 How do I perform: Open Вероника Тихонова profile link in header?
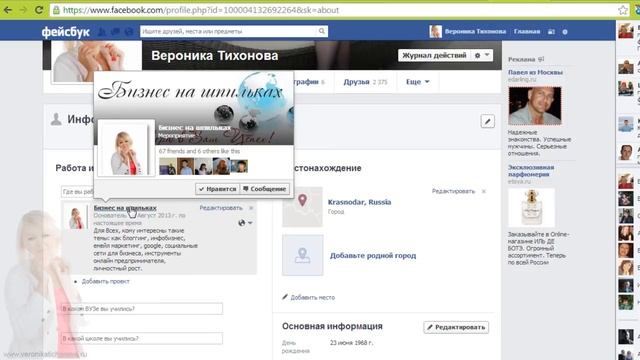tap(475, 31)
